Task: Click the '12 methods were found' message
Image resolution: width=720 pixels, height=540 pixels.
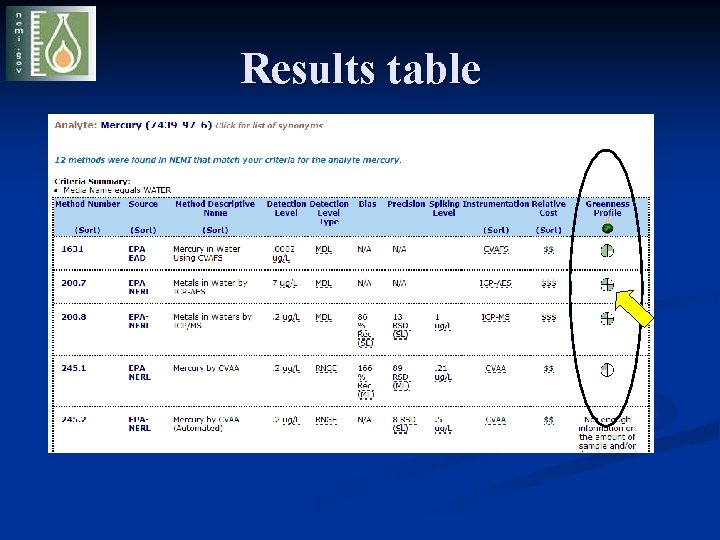Action: pos(228,160)
